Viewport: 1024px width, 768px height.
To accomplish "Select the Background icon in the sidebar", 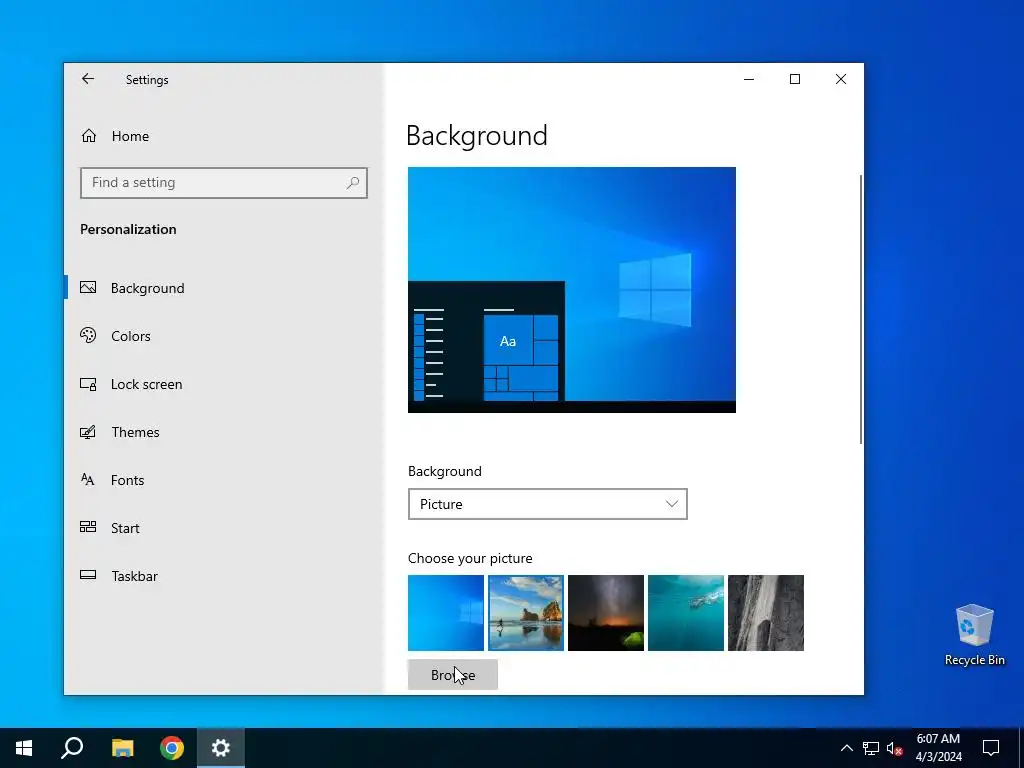I will point(88,287).
